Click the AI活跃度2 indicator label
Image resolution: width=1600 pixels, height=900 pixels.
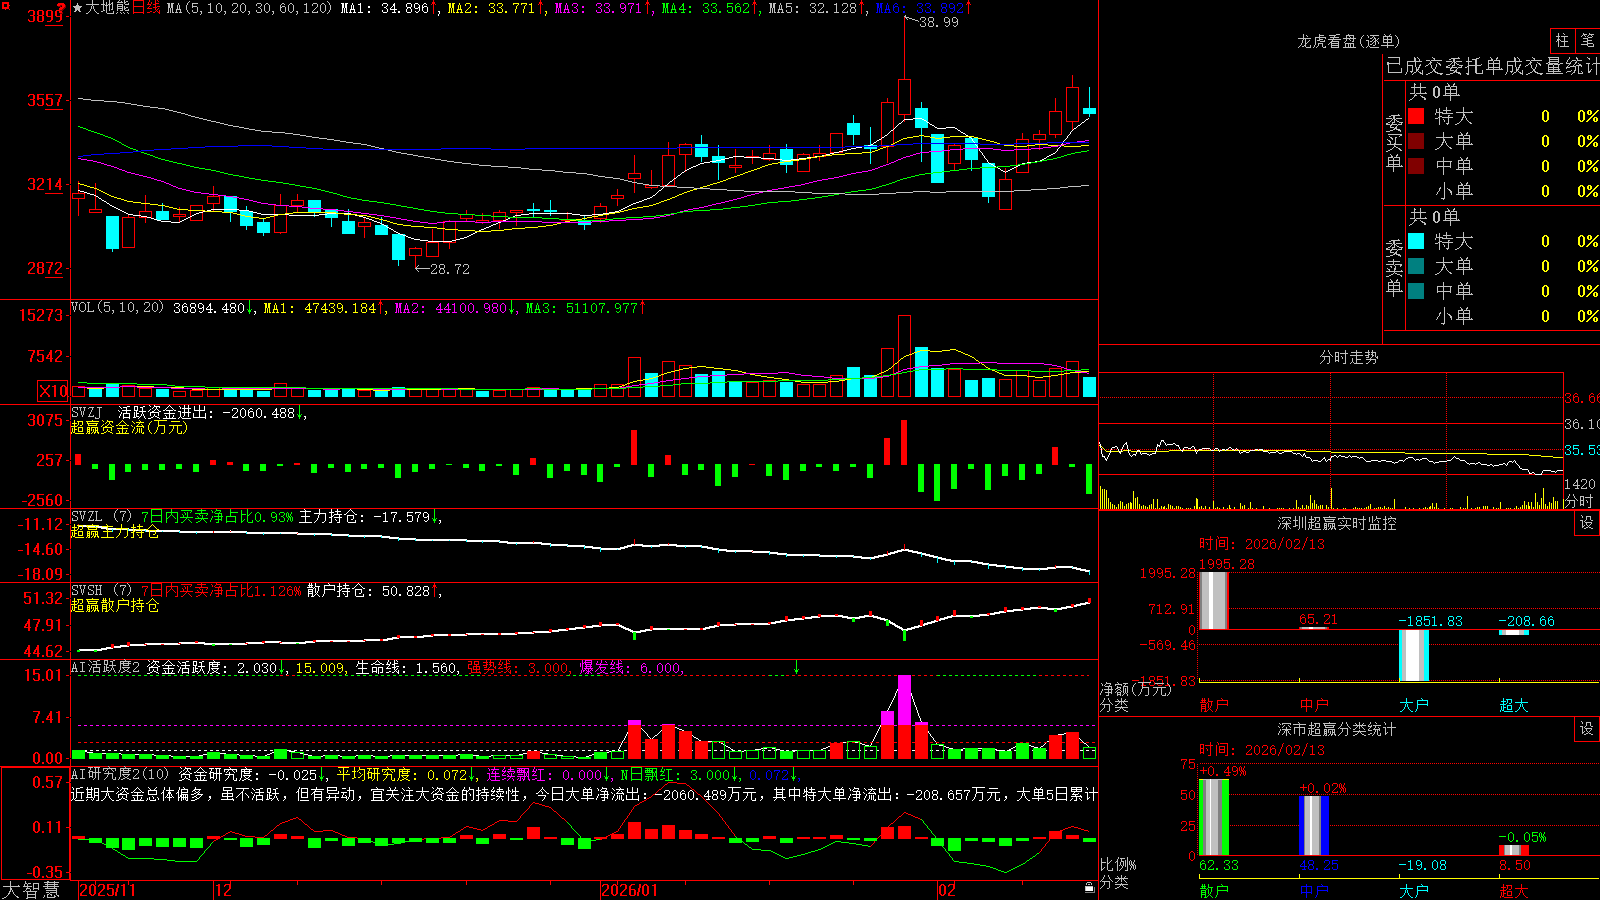point(106,668)
